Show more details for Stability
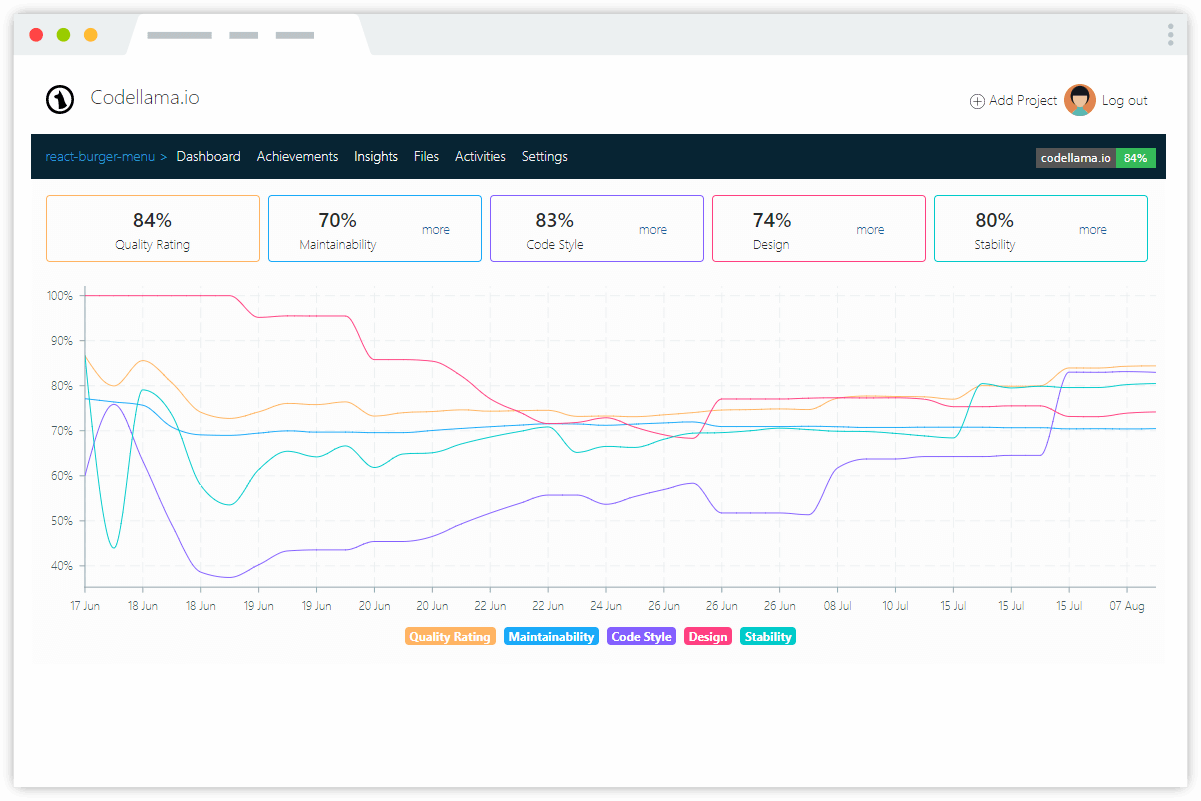The height and width of the screenshot is (801, 1201). (x=1093, y=230)
